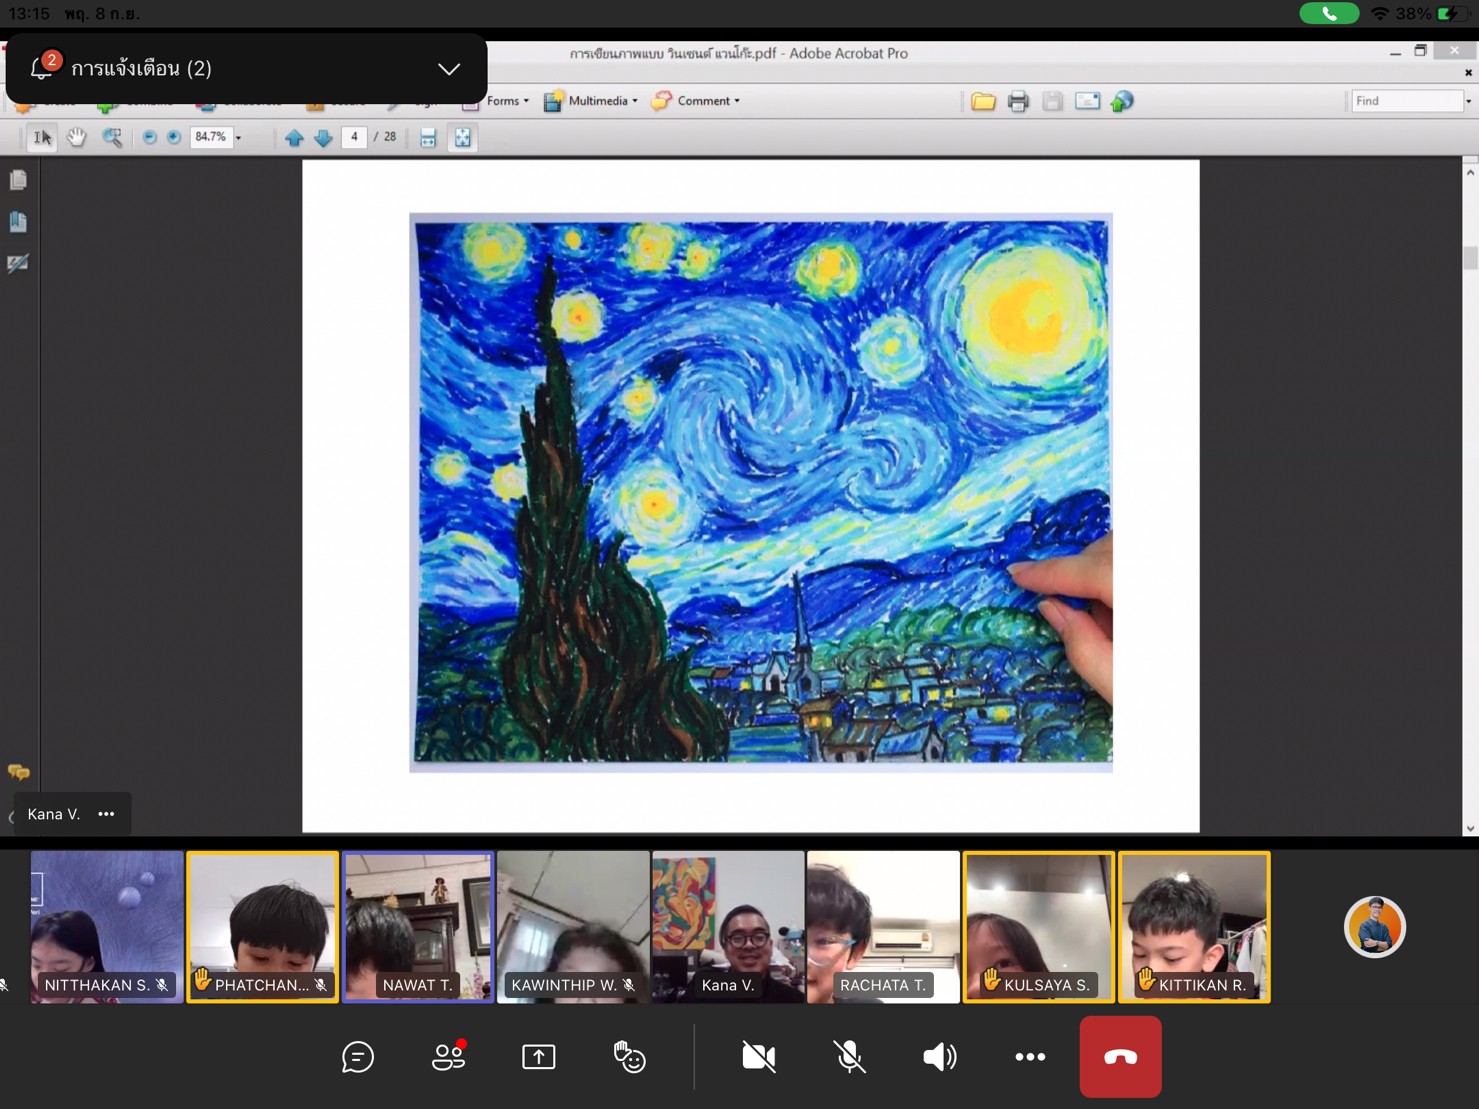This screenshot has height=1109, width=1479.
Task: Click the Find search field
Action: (x=1406, y=101)
